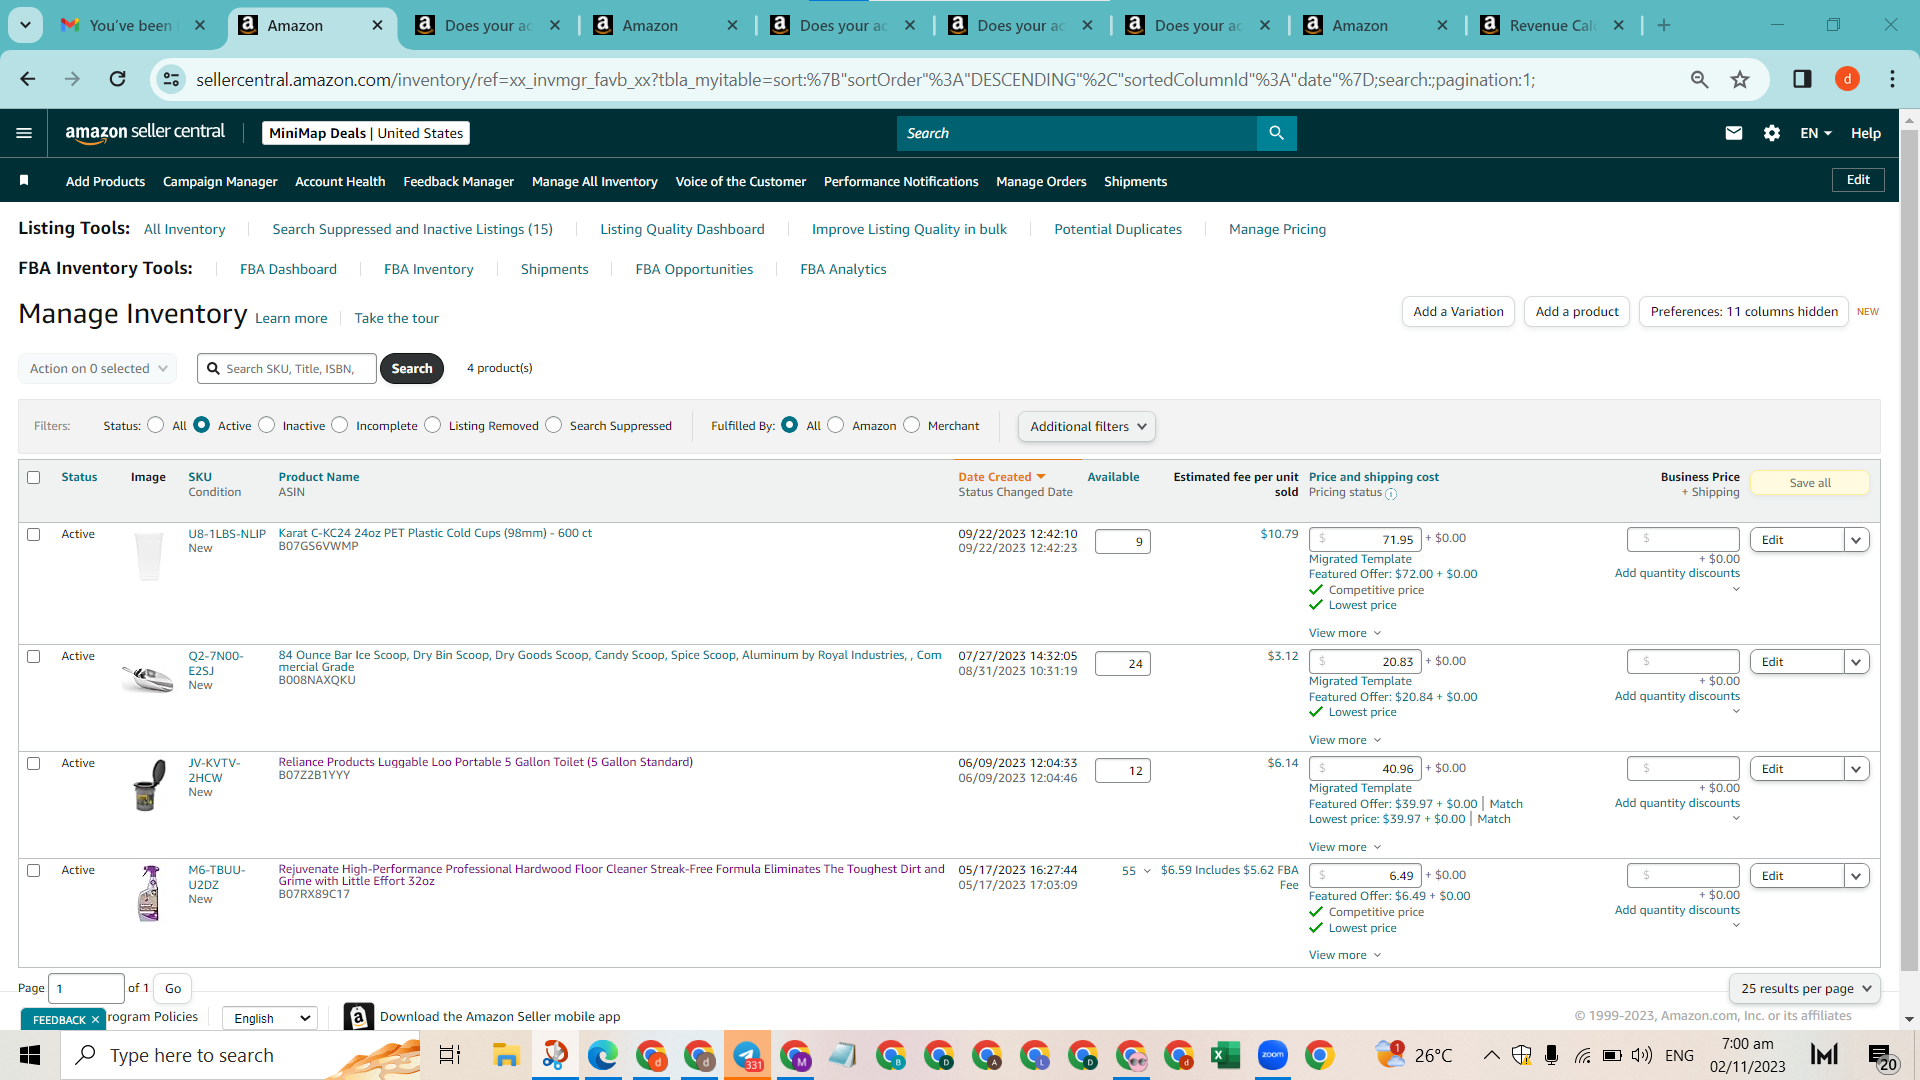The width and height of the screenshot is (1920, 1080).
Task: Open the English language selector in footer
Action: 270,1018
